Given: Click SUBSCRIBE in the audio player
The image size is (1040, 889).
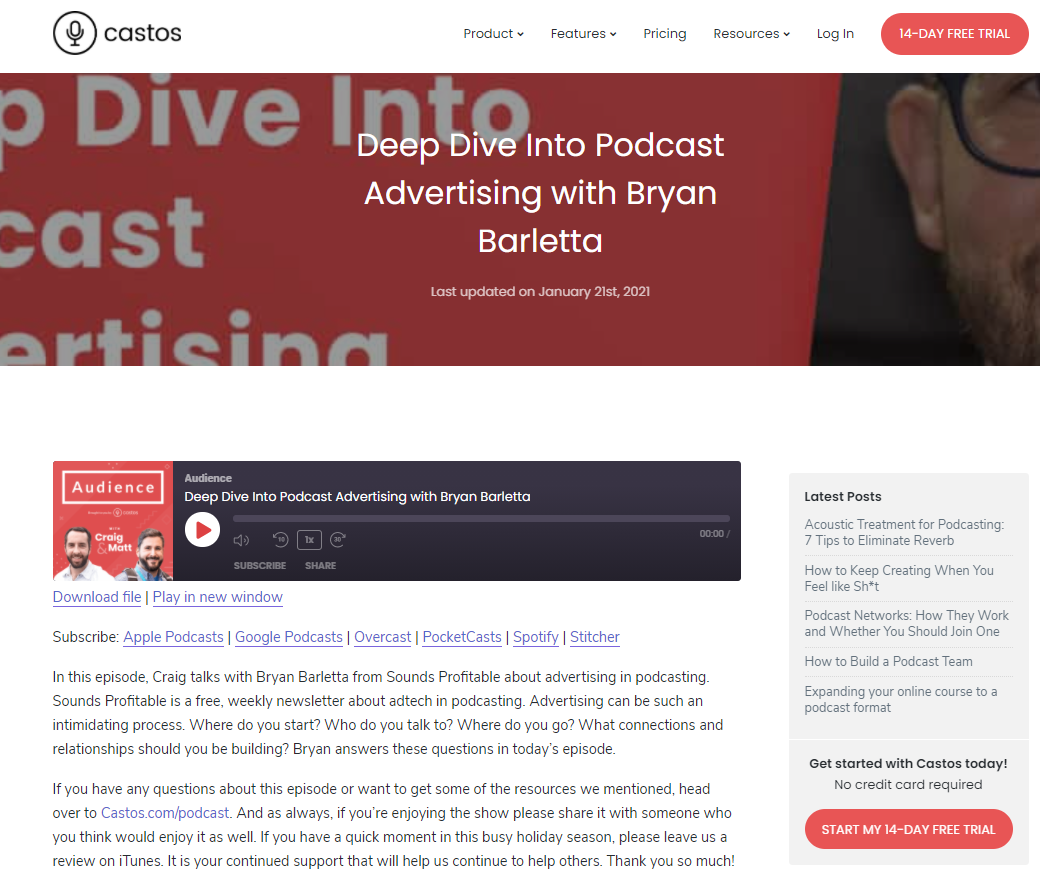Looking at the screenshot, I should point(260,565).
